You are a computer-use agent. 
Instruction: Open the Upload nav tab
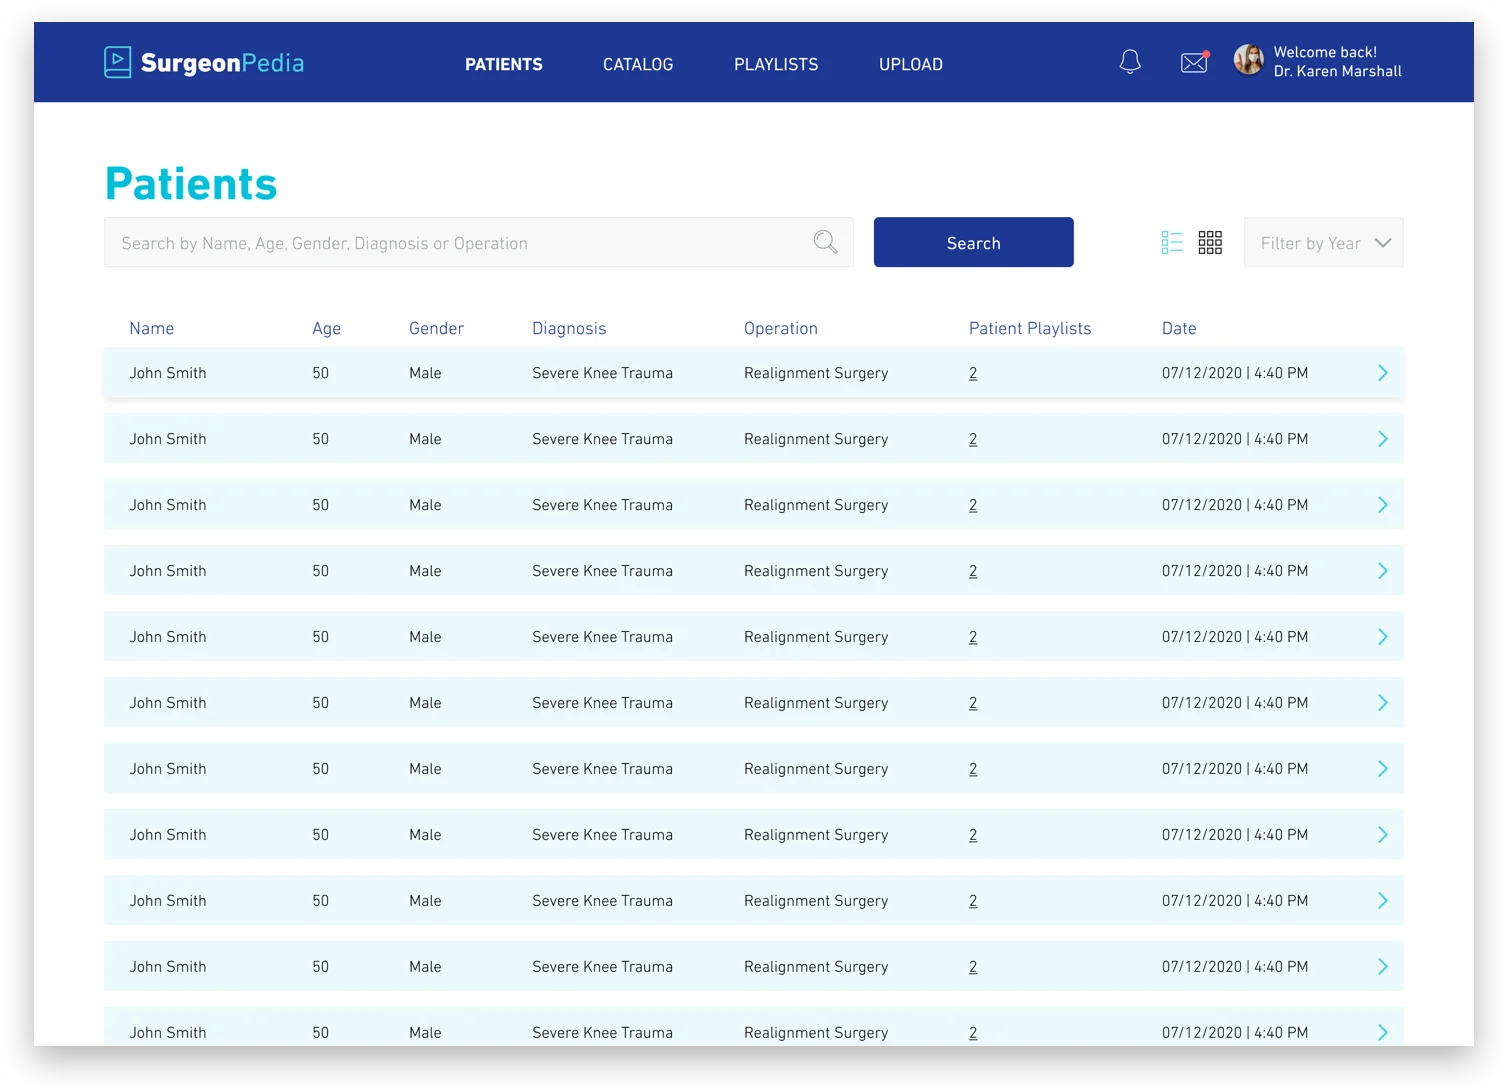coord(911,64)
